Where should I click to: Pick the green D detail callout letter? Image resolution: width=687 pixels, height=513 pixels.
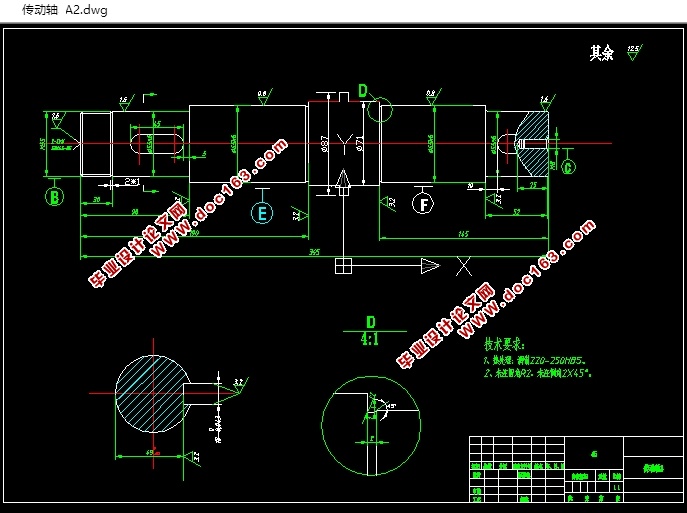pyautogui.click(x=363, y=91)
